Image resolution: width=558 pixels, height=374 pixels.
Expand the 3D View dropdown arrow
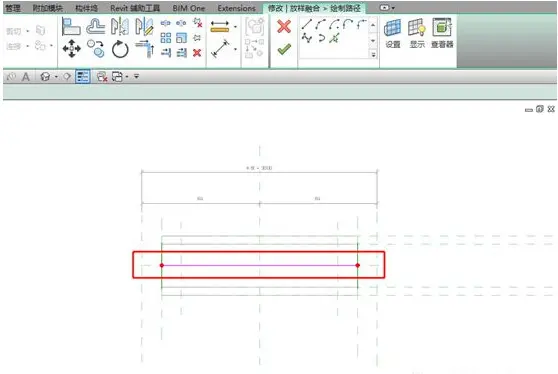point(56,77)
